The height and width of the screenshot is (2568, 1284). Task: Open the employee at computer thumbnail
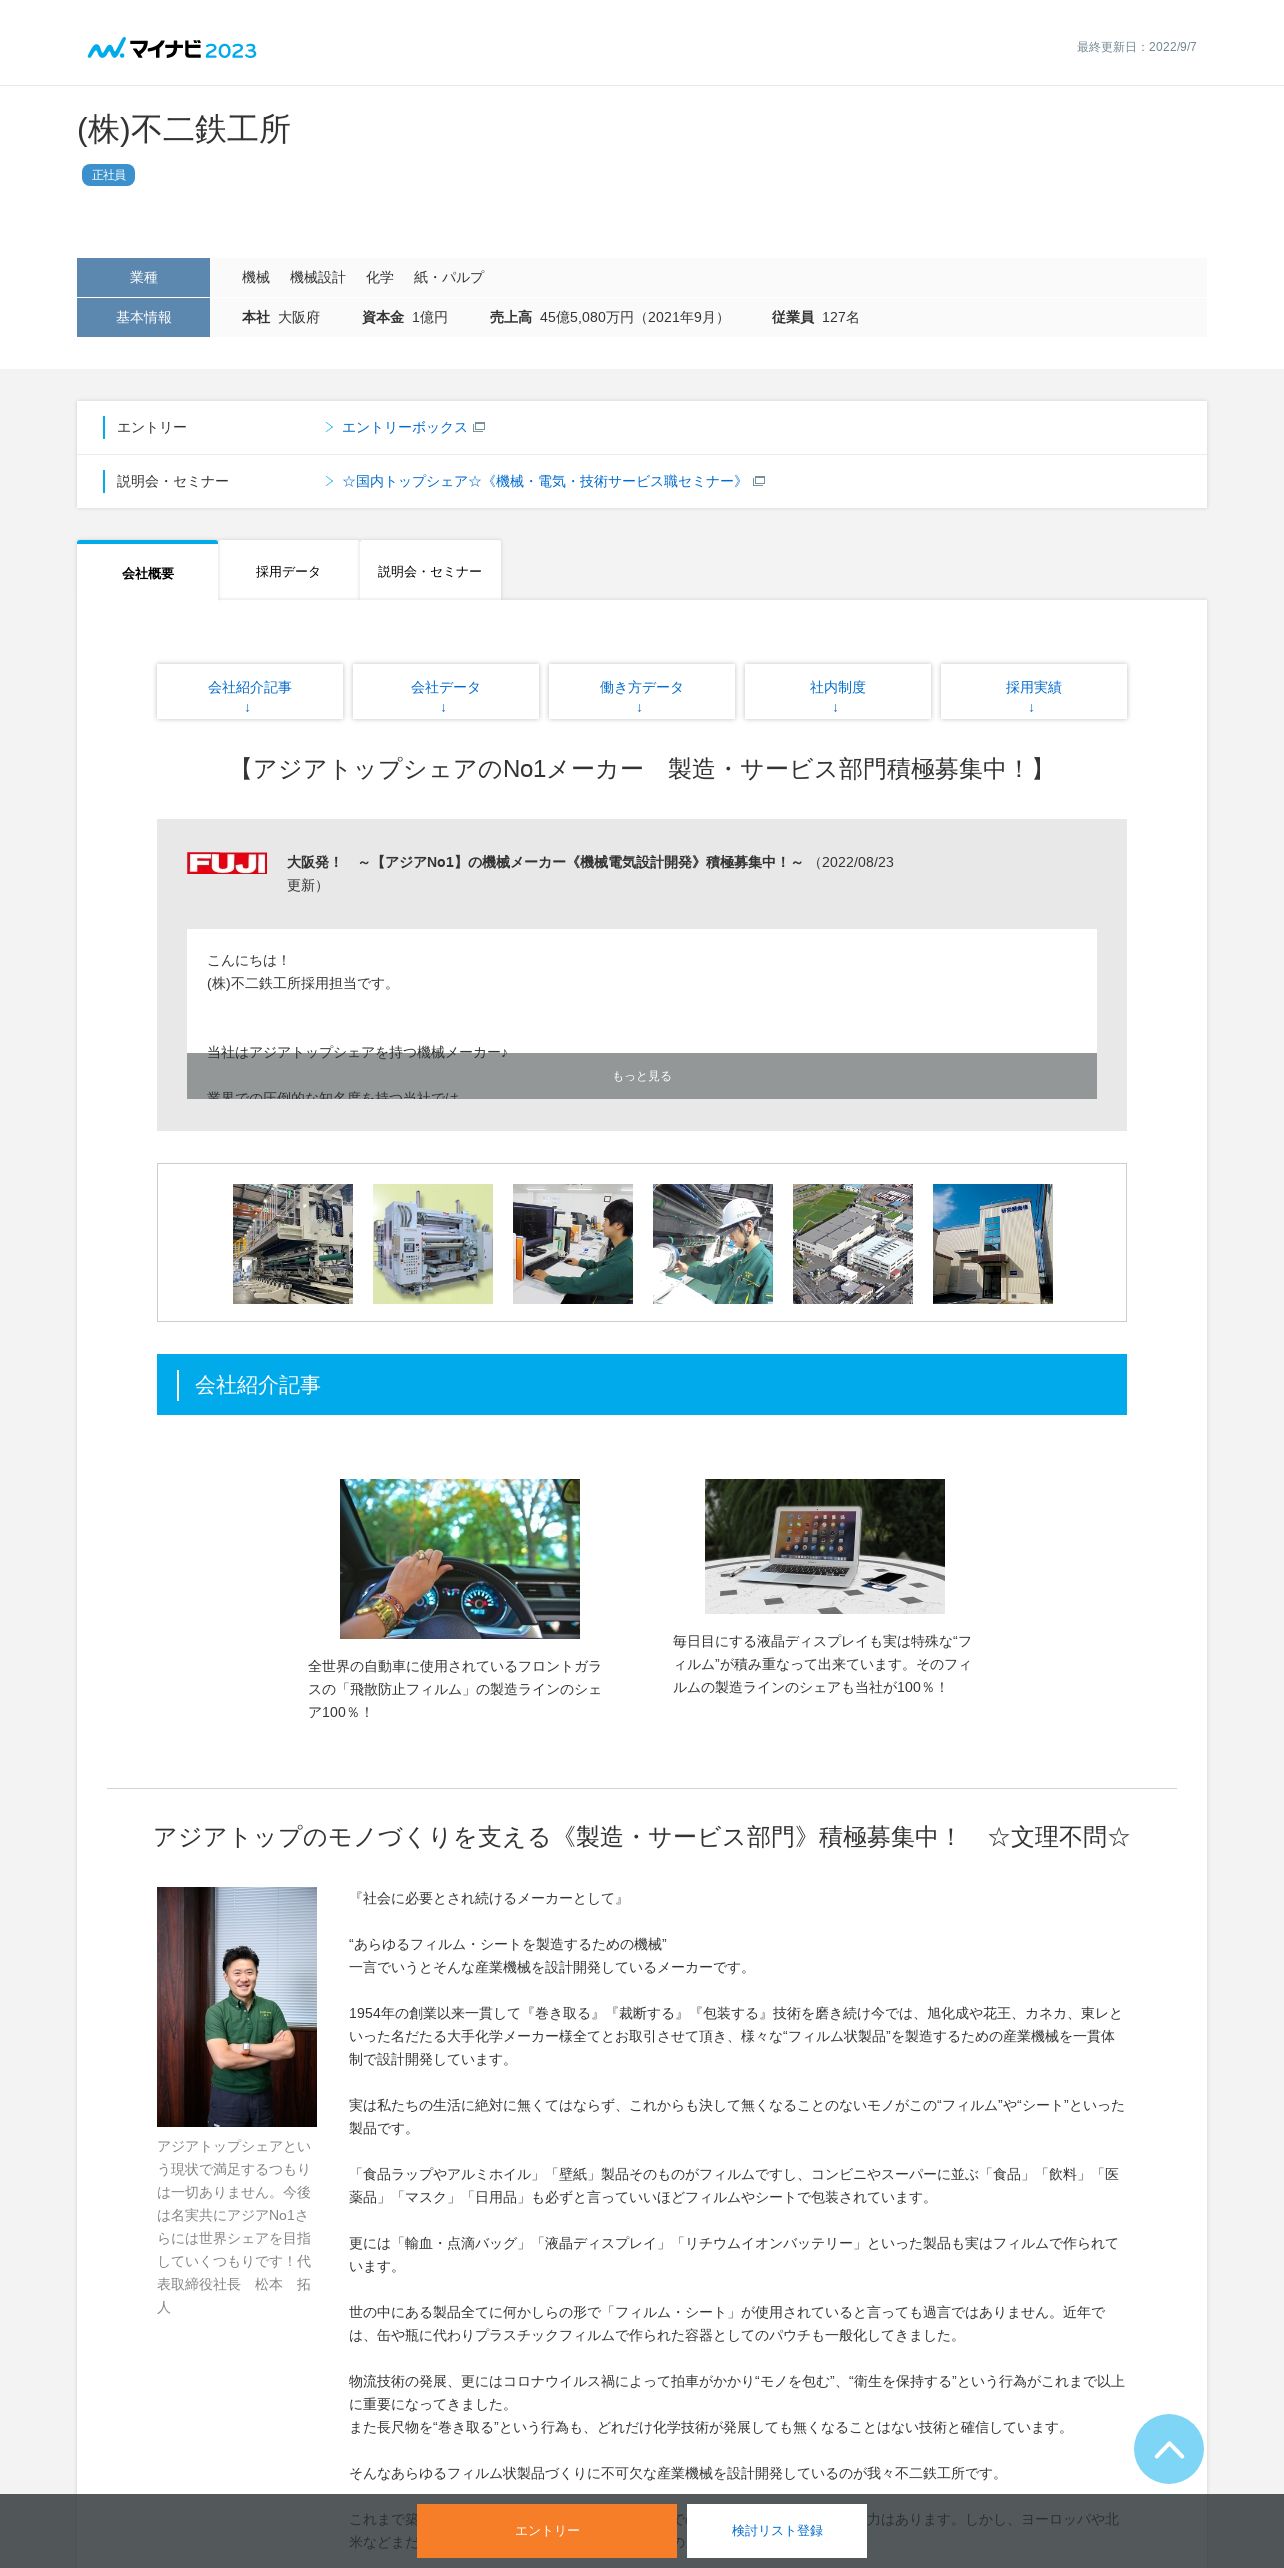click(573, 1244)
